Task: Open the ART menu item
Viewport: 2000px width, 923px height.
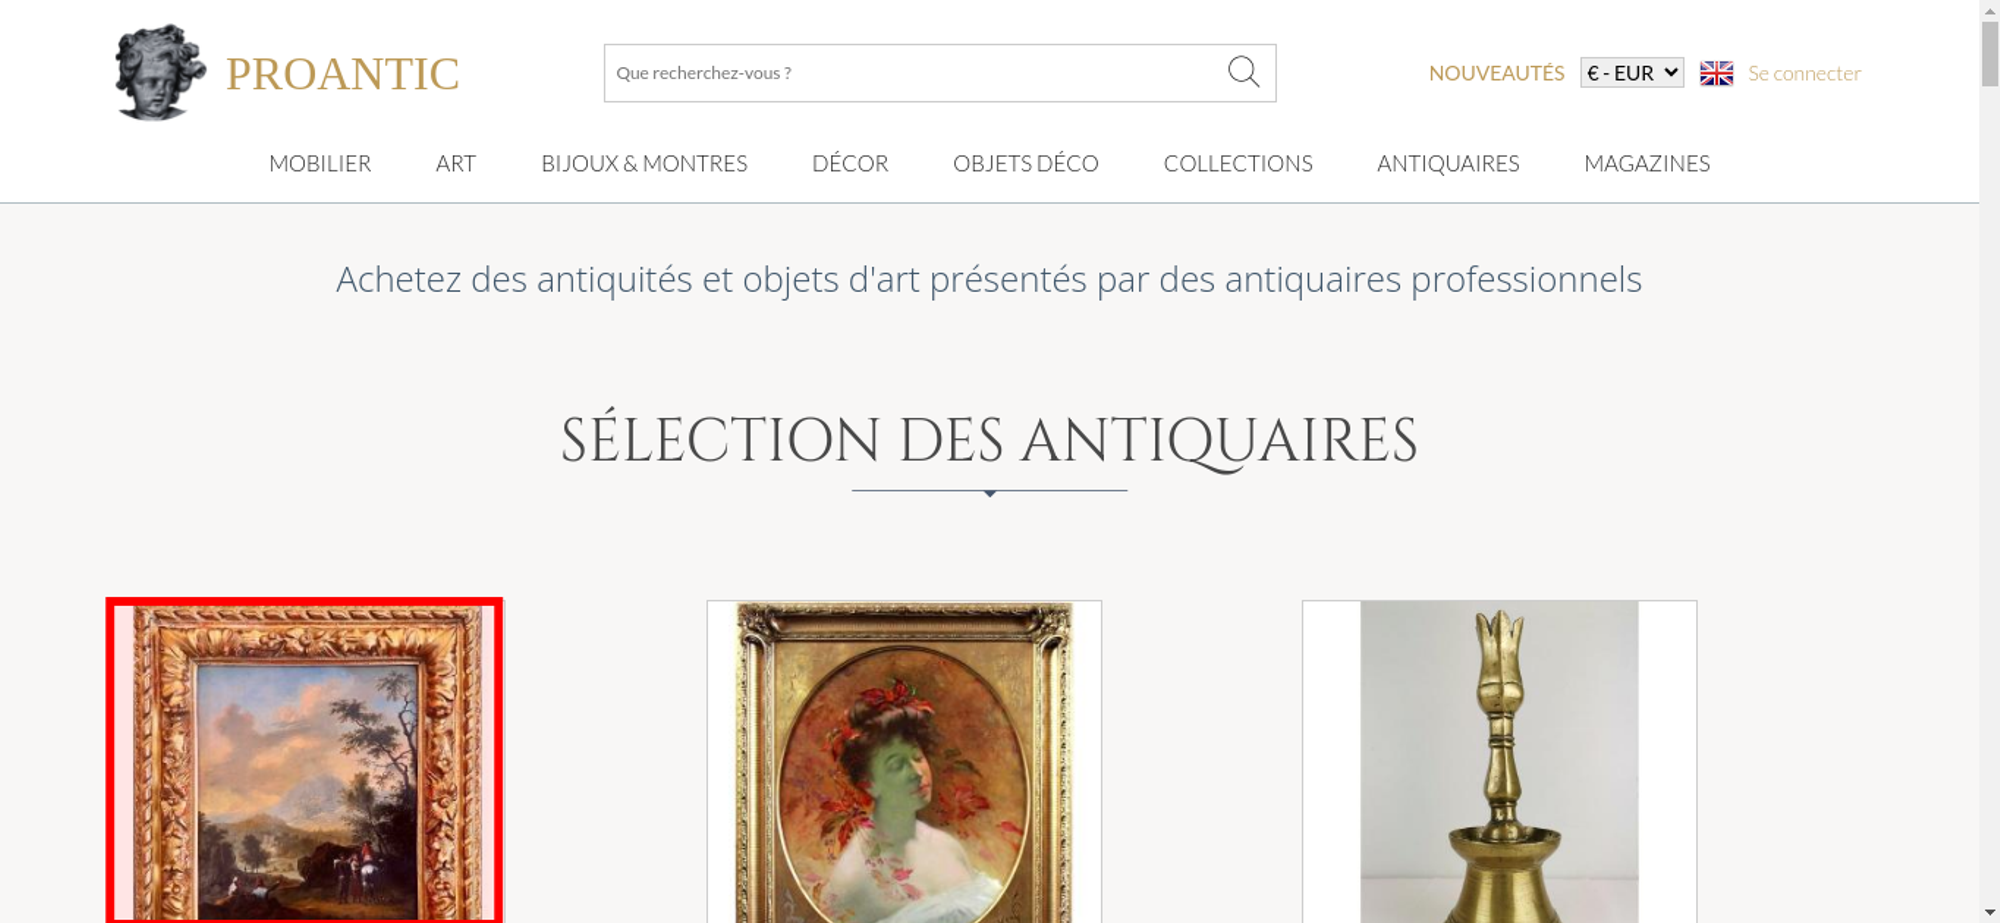Action: point(456,163)
